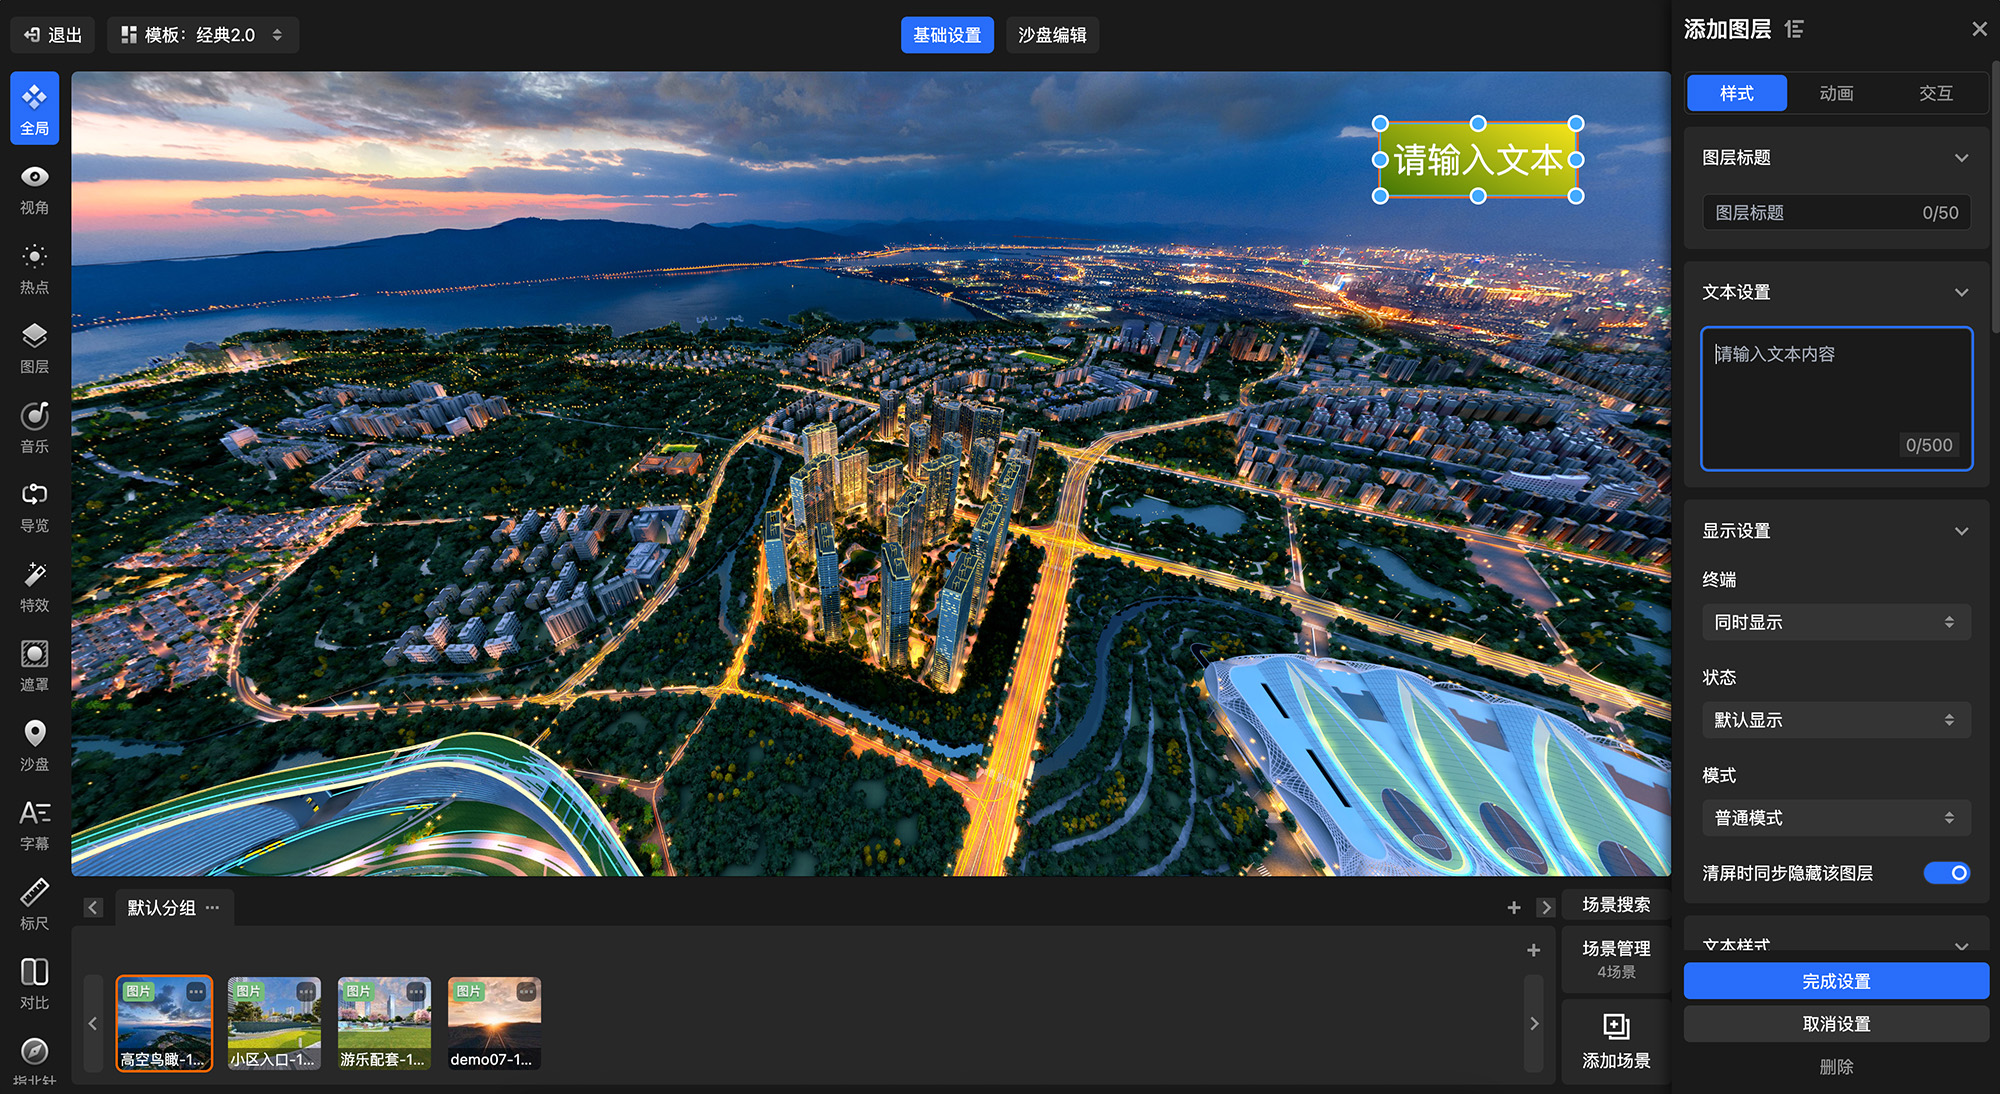Collapse the 文本设置 section

[x=1961, y=292]
